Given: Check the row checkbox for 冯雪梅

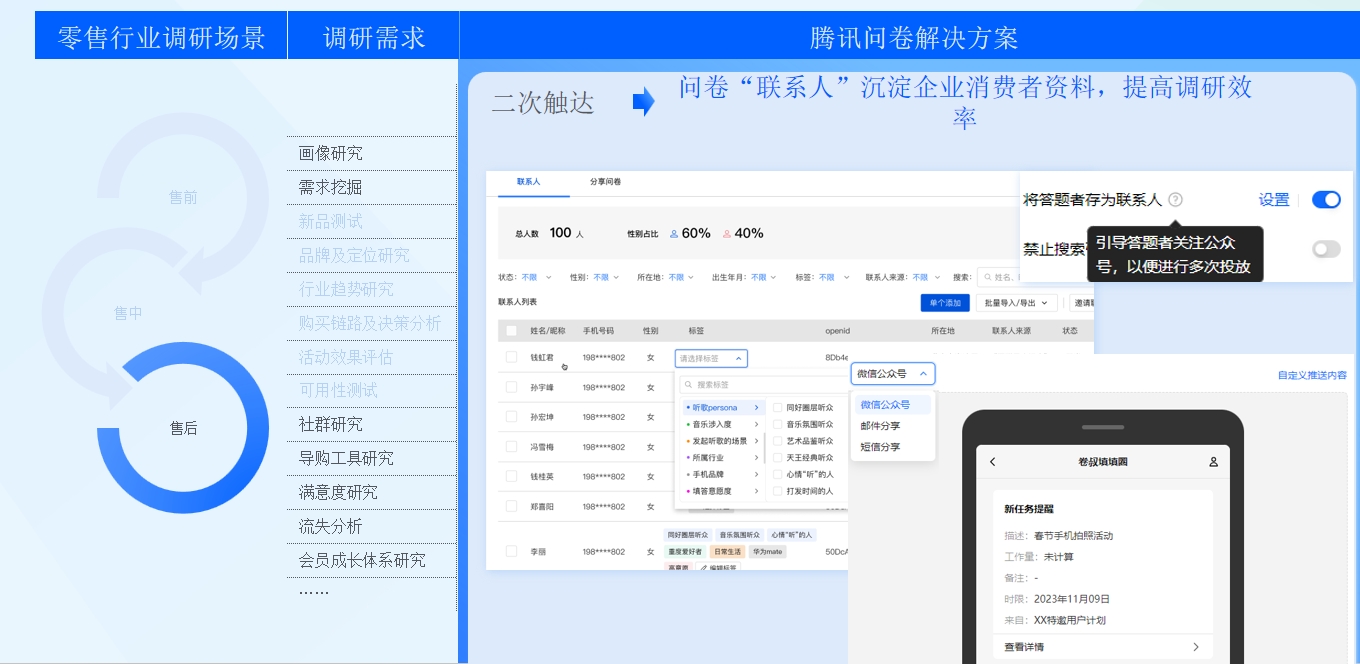Looking at the screenshot, I should 512,447.
